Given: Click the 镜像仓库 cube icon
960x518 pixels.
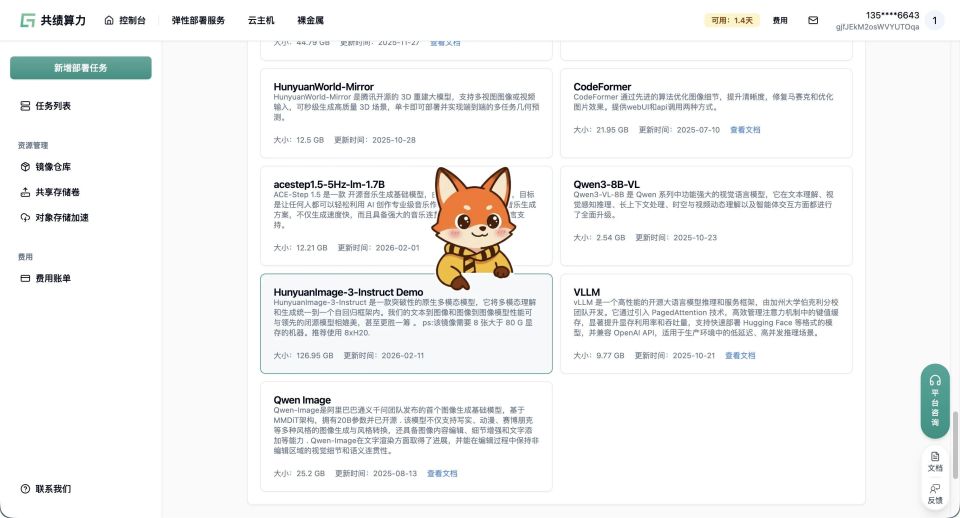Looking at the screenshot, I should tap(25, 167).
